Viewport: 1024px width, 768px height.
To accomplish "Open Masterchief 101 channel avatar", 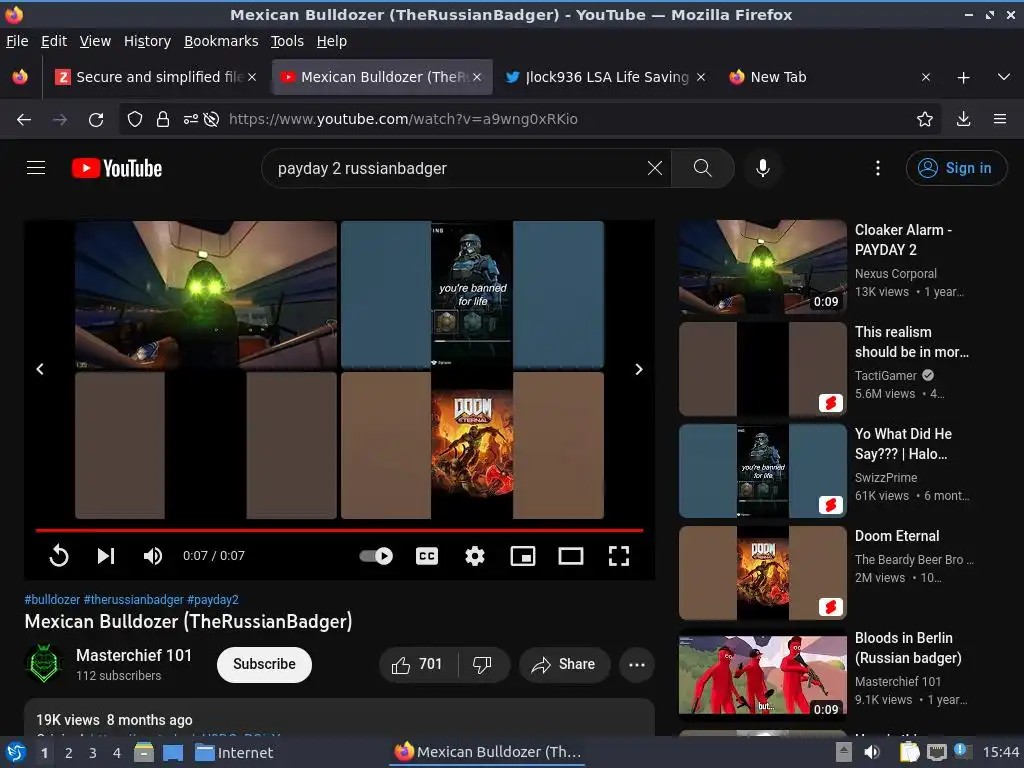I will [44, 664].
